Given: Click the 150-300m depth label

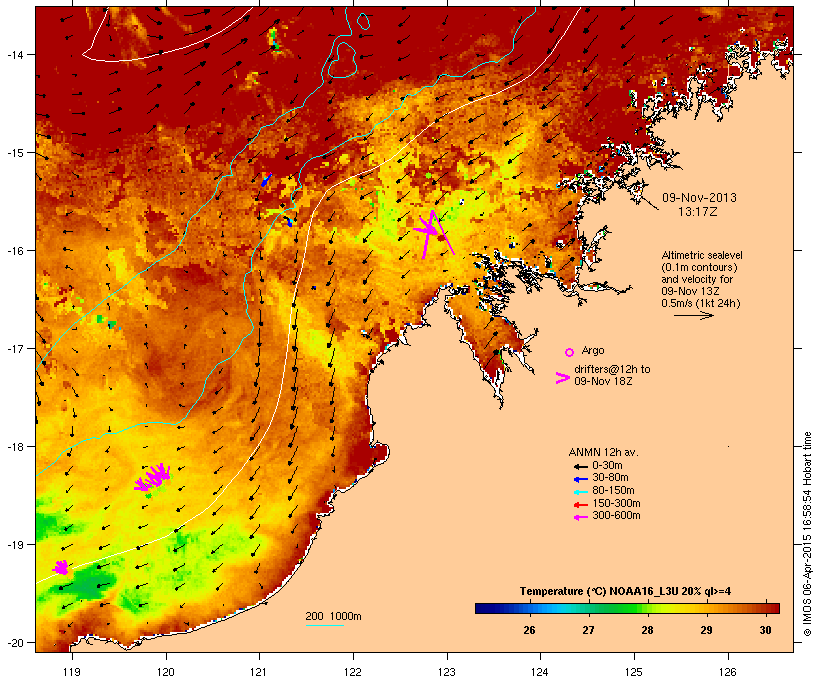Looking at the screenshot, I should (616, 503).
